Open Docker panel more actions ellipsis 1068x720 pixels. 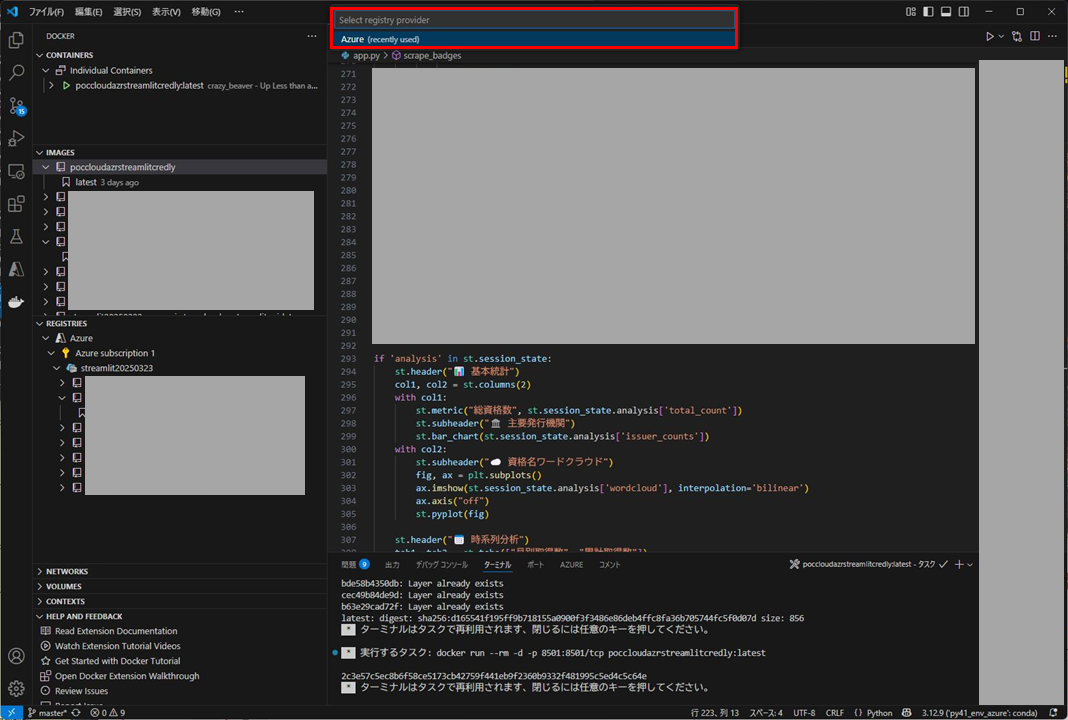click(x=312, y=36)
